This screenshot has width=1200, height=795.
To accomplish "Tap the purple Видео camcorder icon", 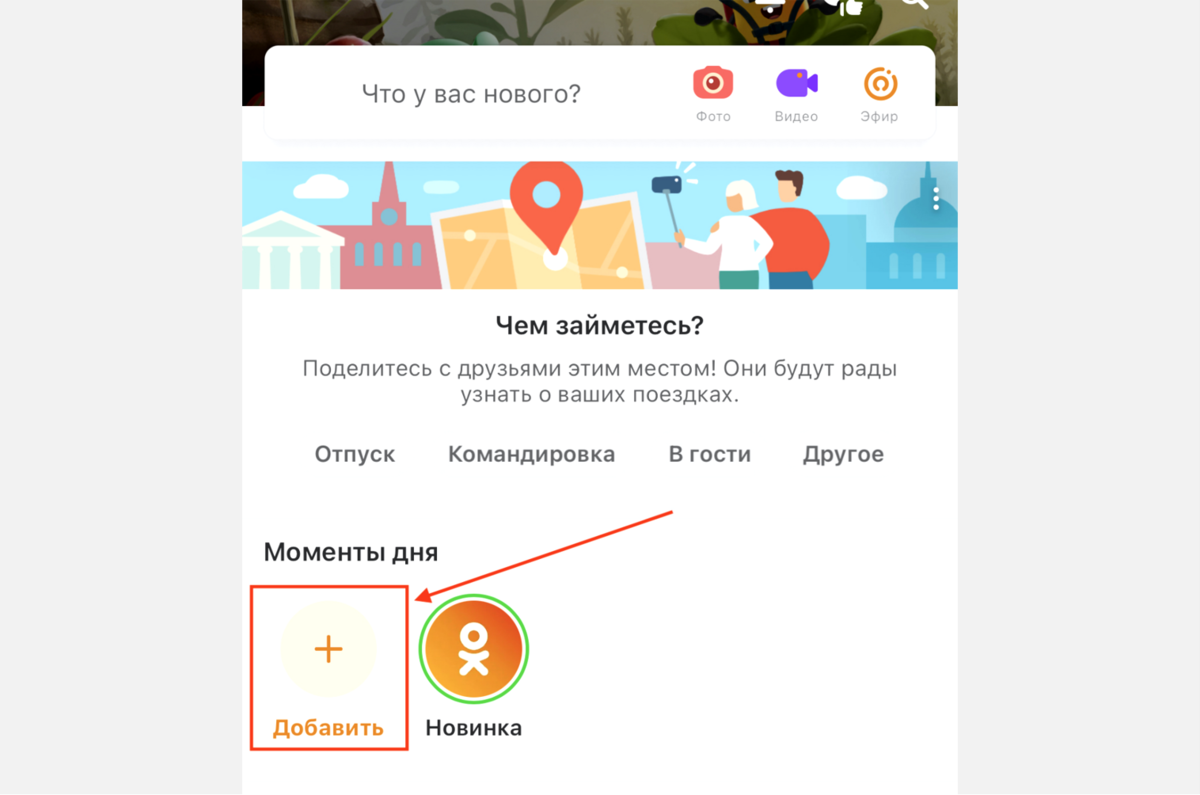I will click(x=796, y=83).
